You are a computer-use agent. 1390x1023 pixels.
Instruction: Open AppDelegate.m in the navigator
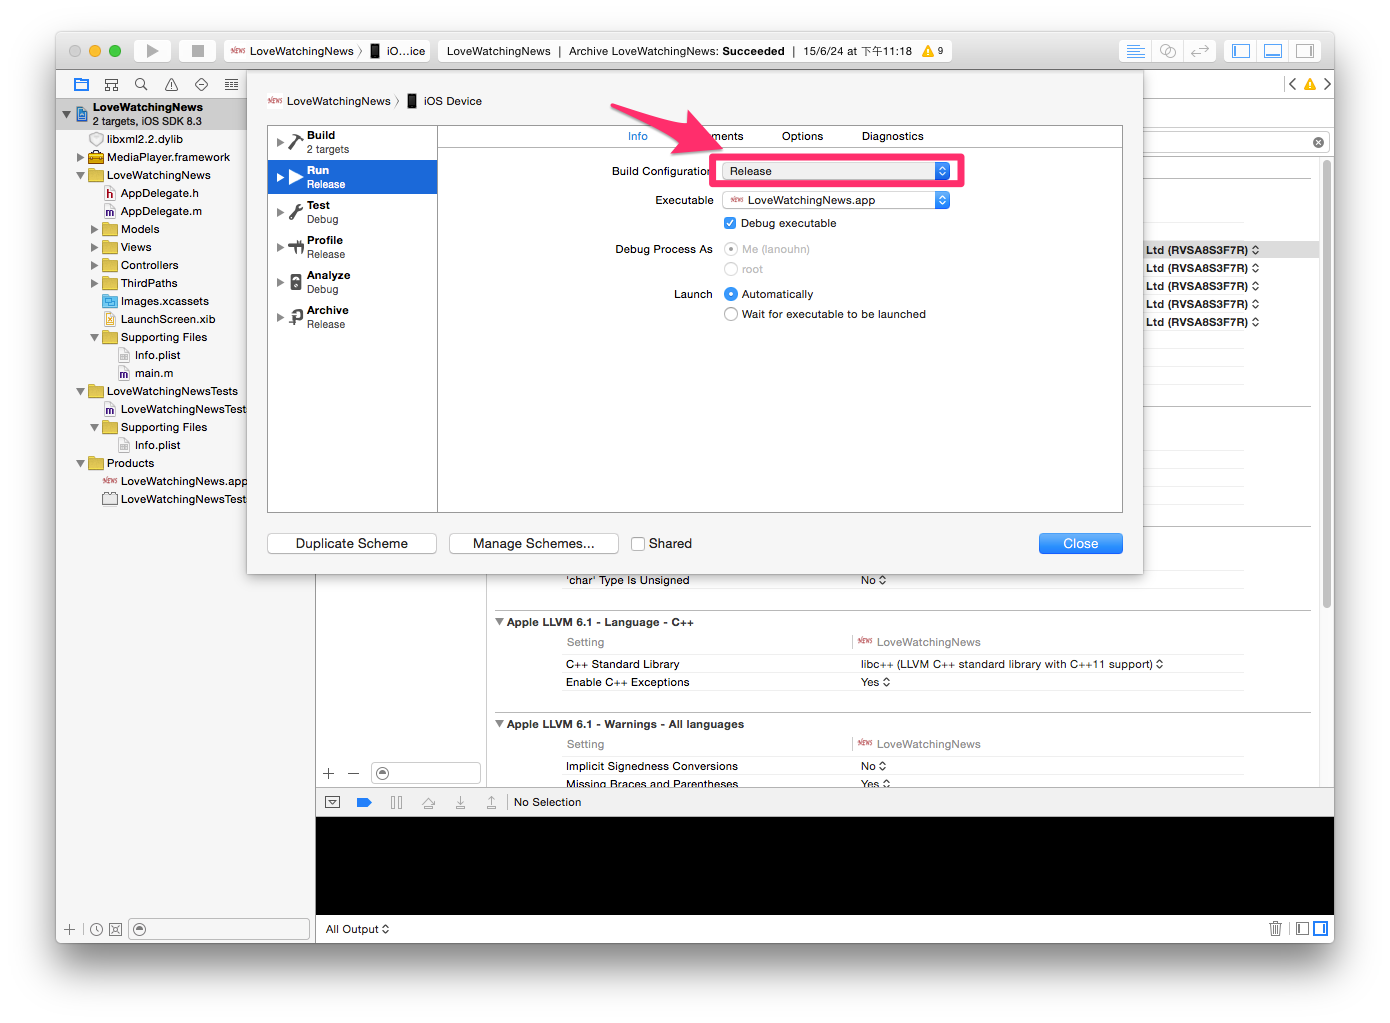pos(161,212)
